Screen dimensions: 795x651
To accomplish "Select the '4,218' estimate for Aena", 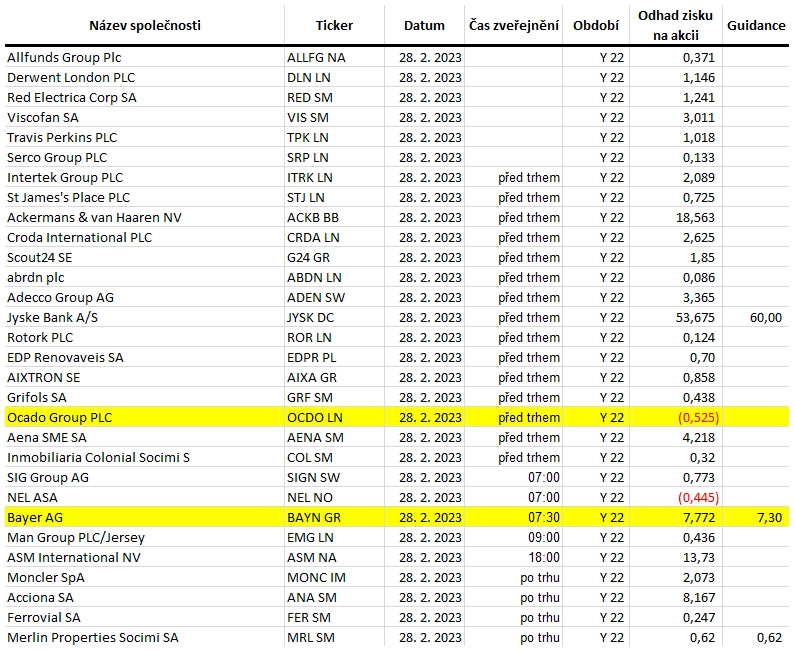I will pyautogui.click(x=699, y=438).
